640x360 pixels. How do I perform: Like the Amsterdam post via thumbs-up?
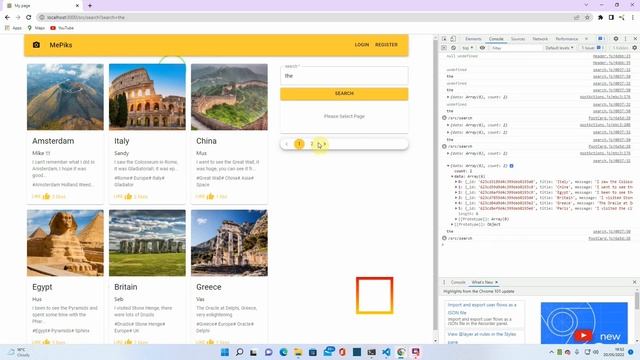(46, 196)
